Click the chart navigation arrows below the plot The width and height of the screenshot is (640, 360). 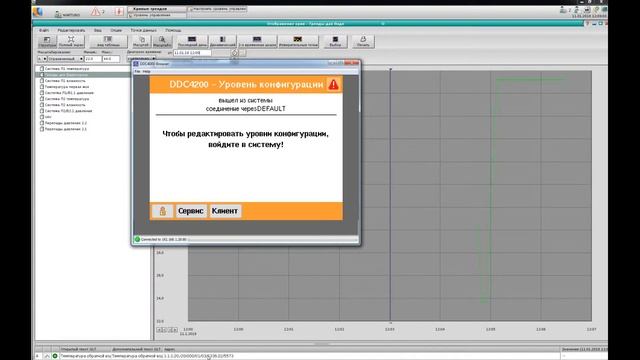(x=167, y=329)
